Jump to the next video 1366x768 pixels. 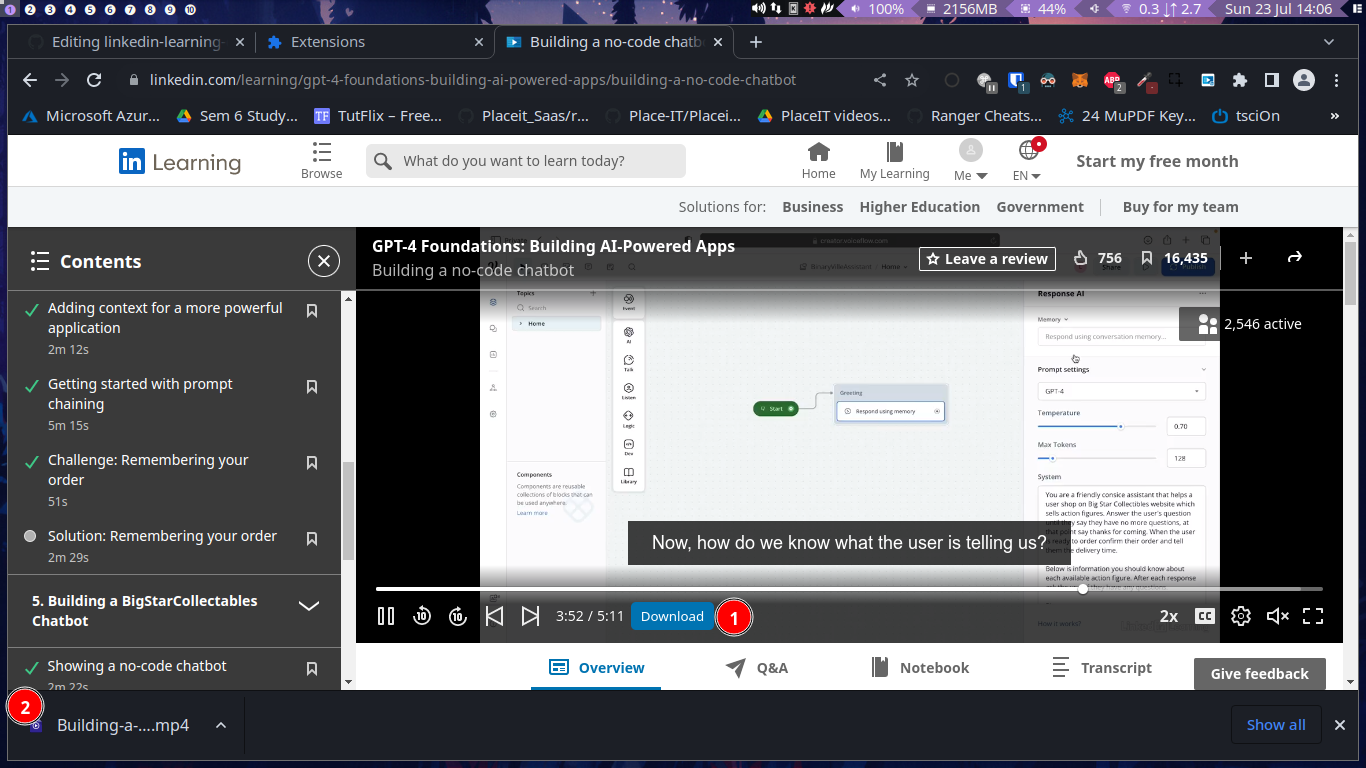tap(531, 616)
